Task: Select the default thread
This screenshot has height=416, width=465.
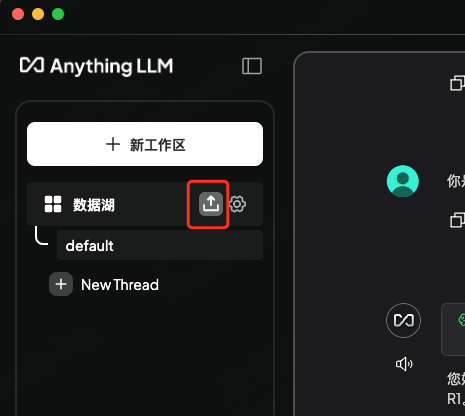Action: tap(160, 245)
